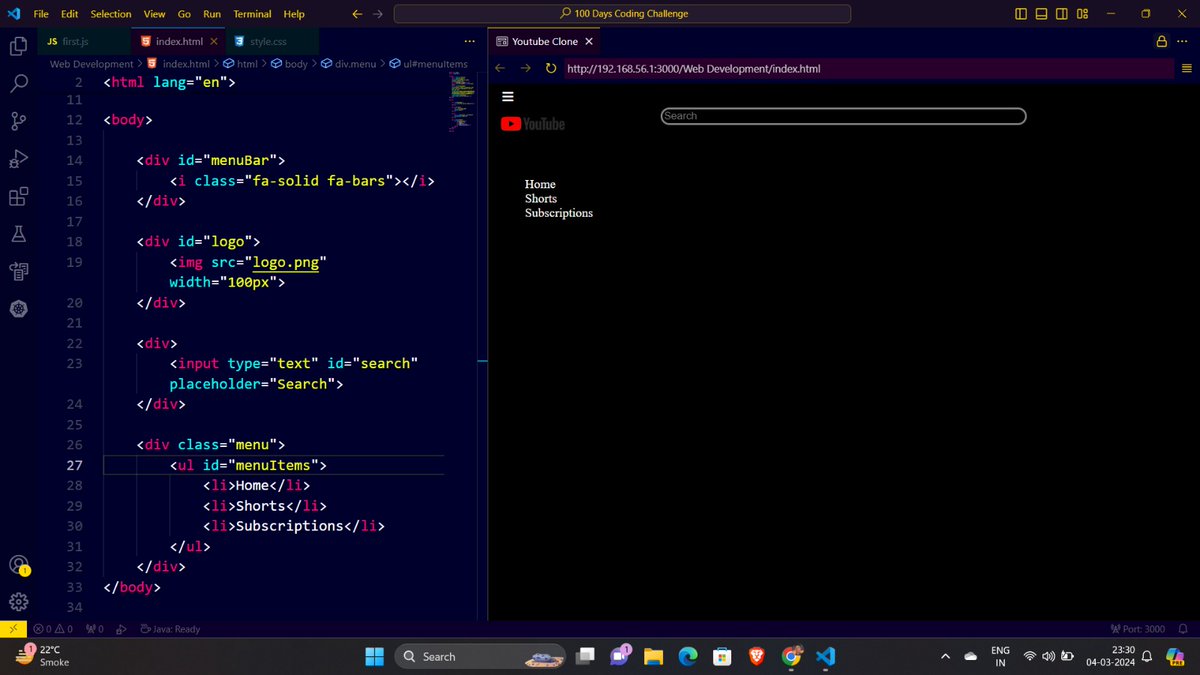Close the Youtube Clone preview tab
This screenshot has width=1200, height=675.
click(x=589, y=41)
